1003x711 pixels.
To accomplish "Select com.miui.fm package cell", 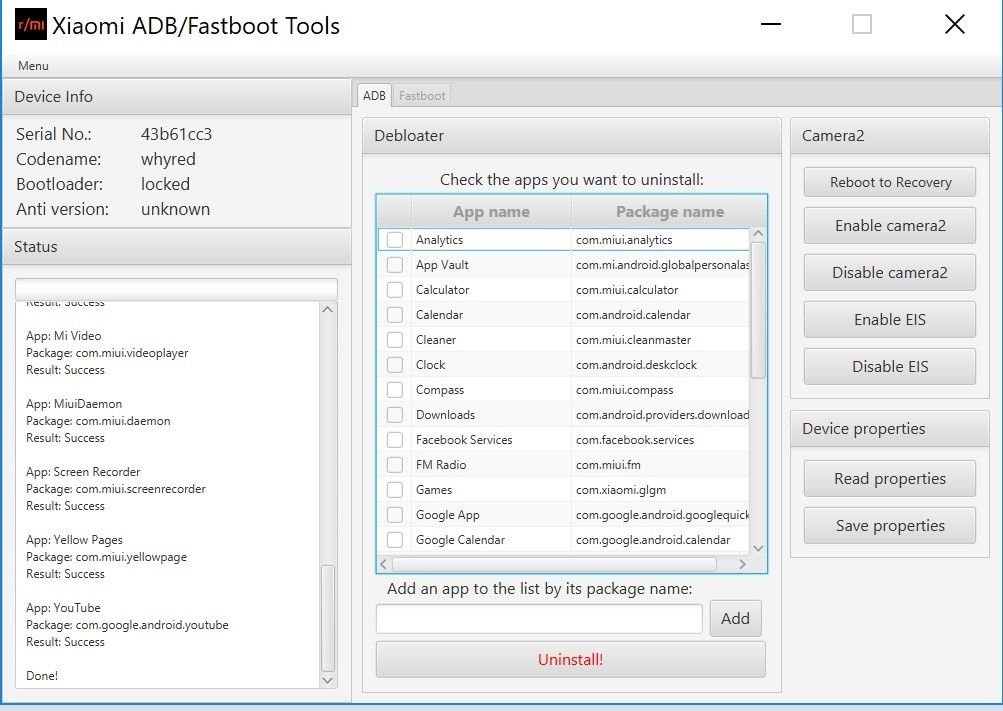I will tap(660, 464).
